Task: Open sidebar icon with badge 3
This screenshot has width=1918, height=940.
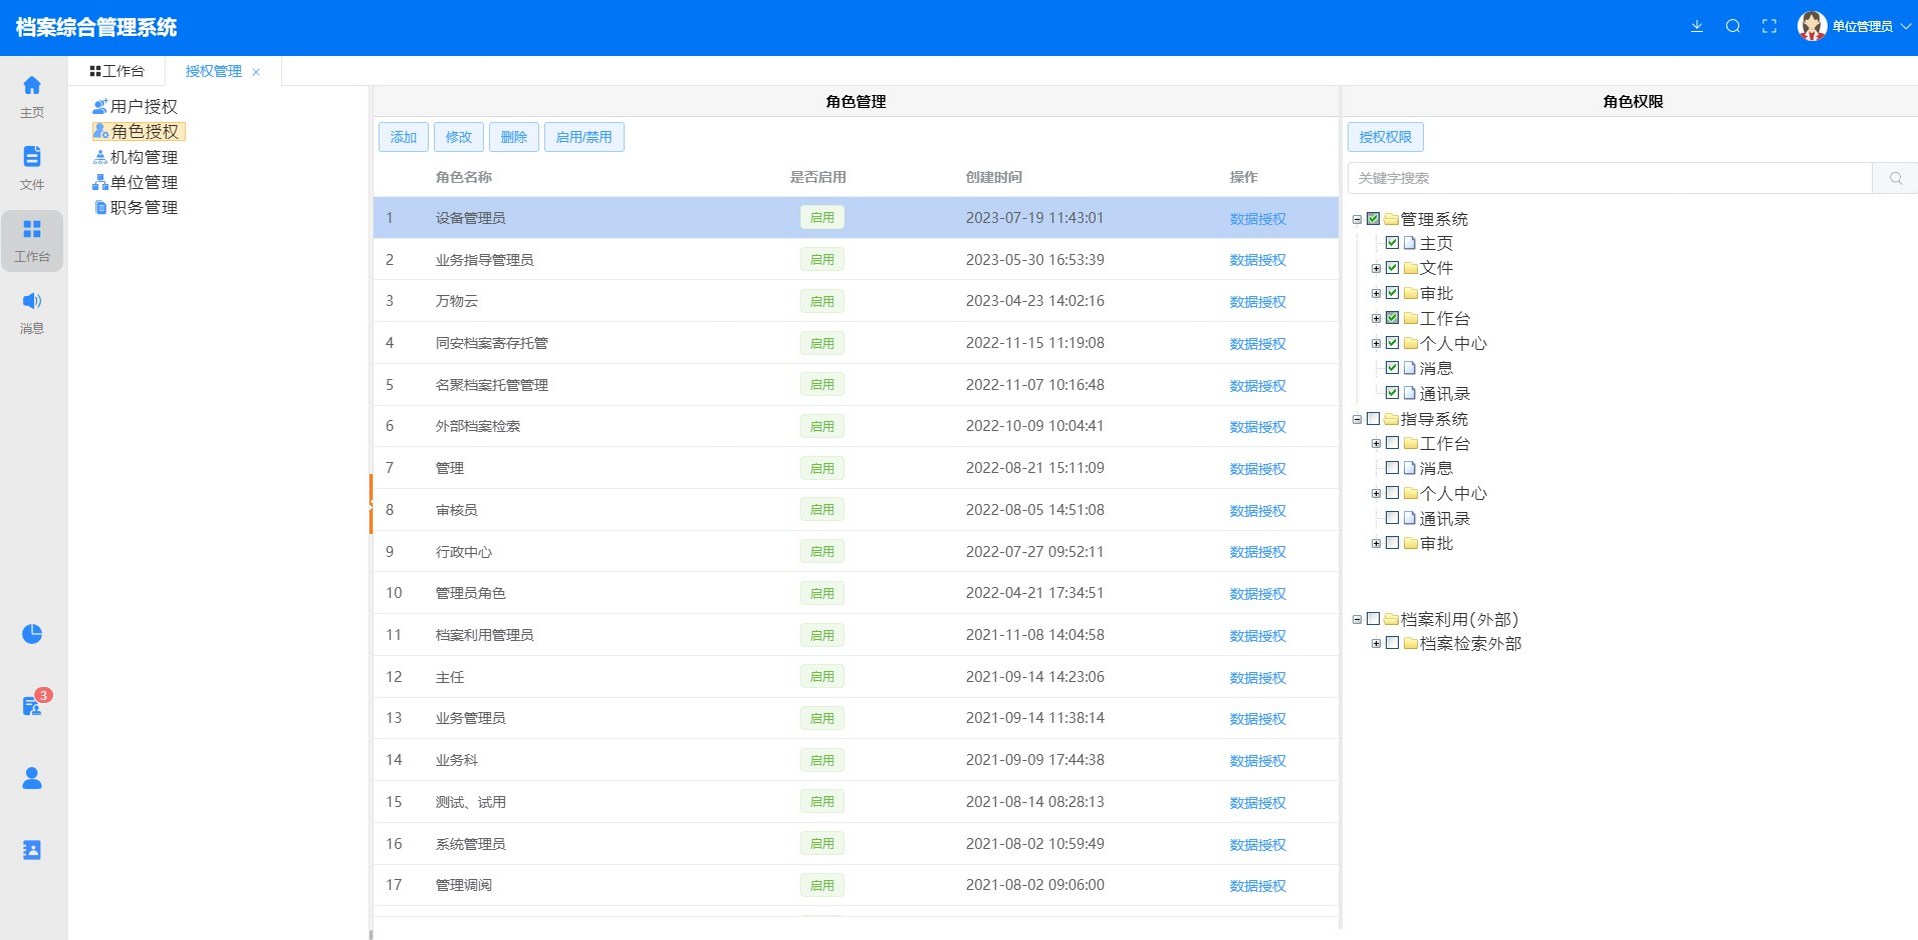Action: pos(32,706)
